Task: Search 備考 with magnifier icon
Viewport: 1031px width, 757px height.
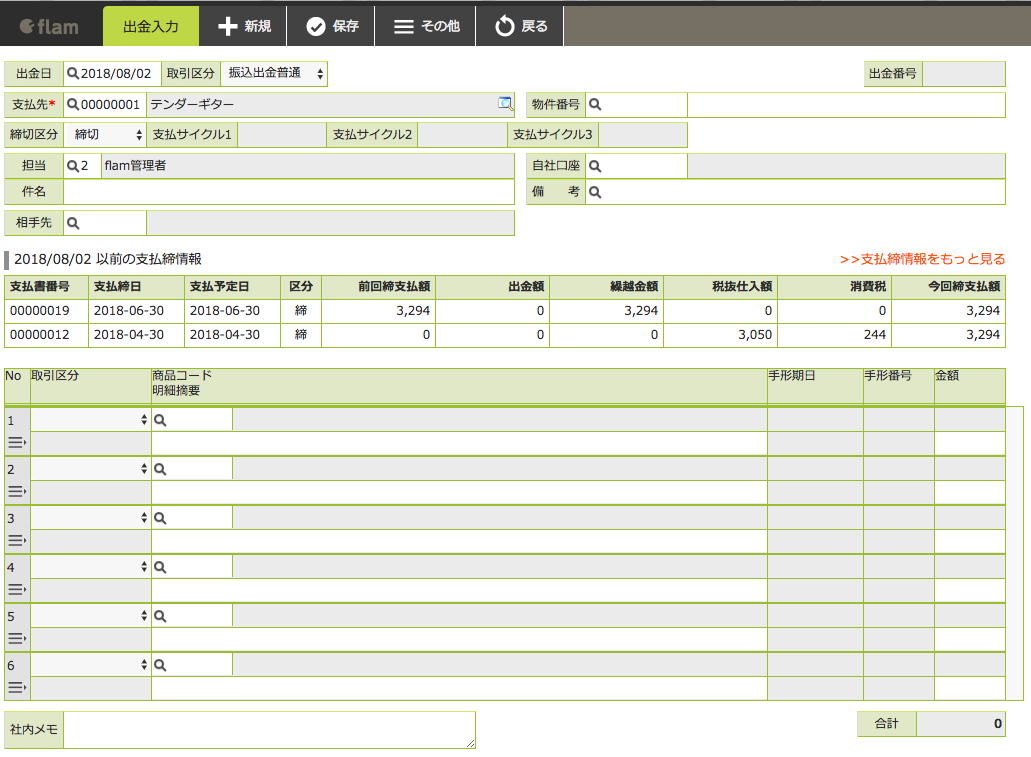Action: click(595, 192)
